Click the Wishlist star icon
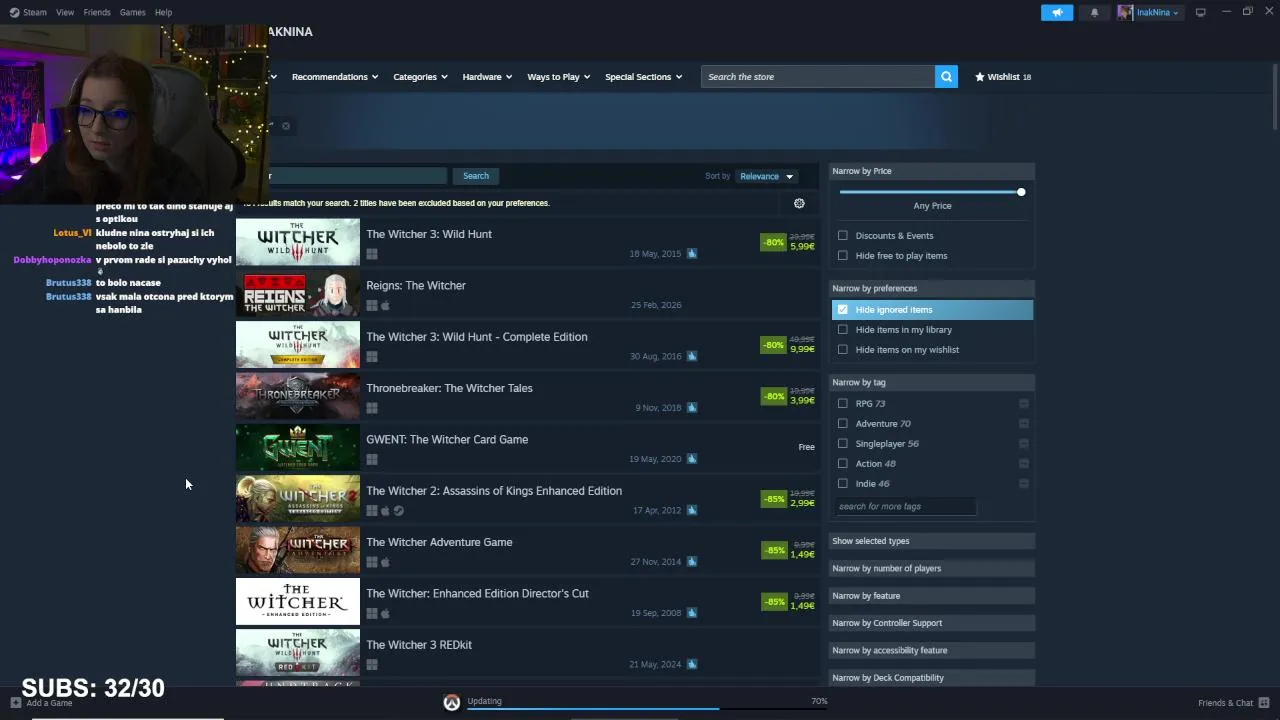 [980, 76]
